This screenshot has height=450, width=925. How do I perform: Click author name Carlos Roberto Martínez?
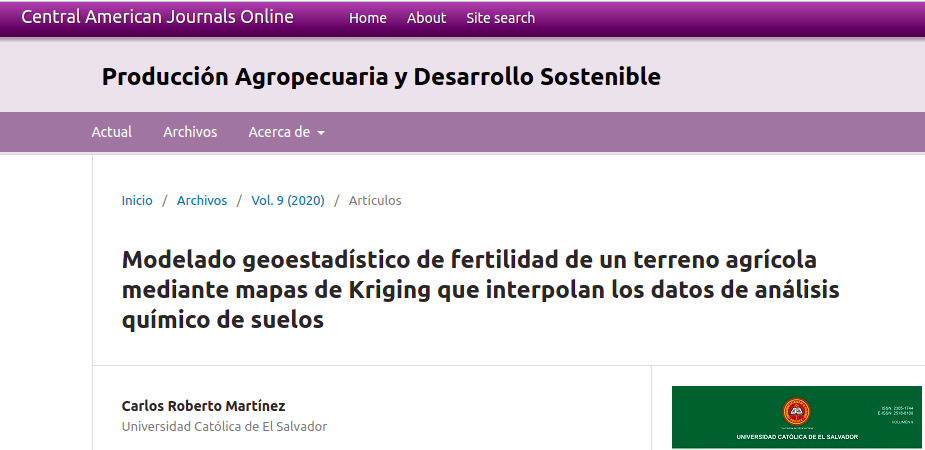(204, 406)
